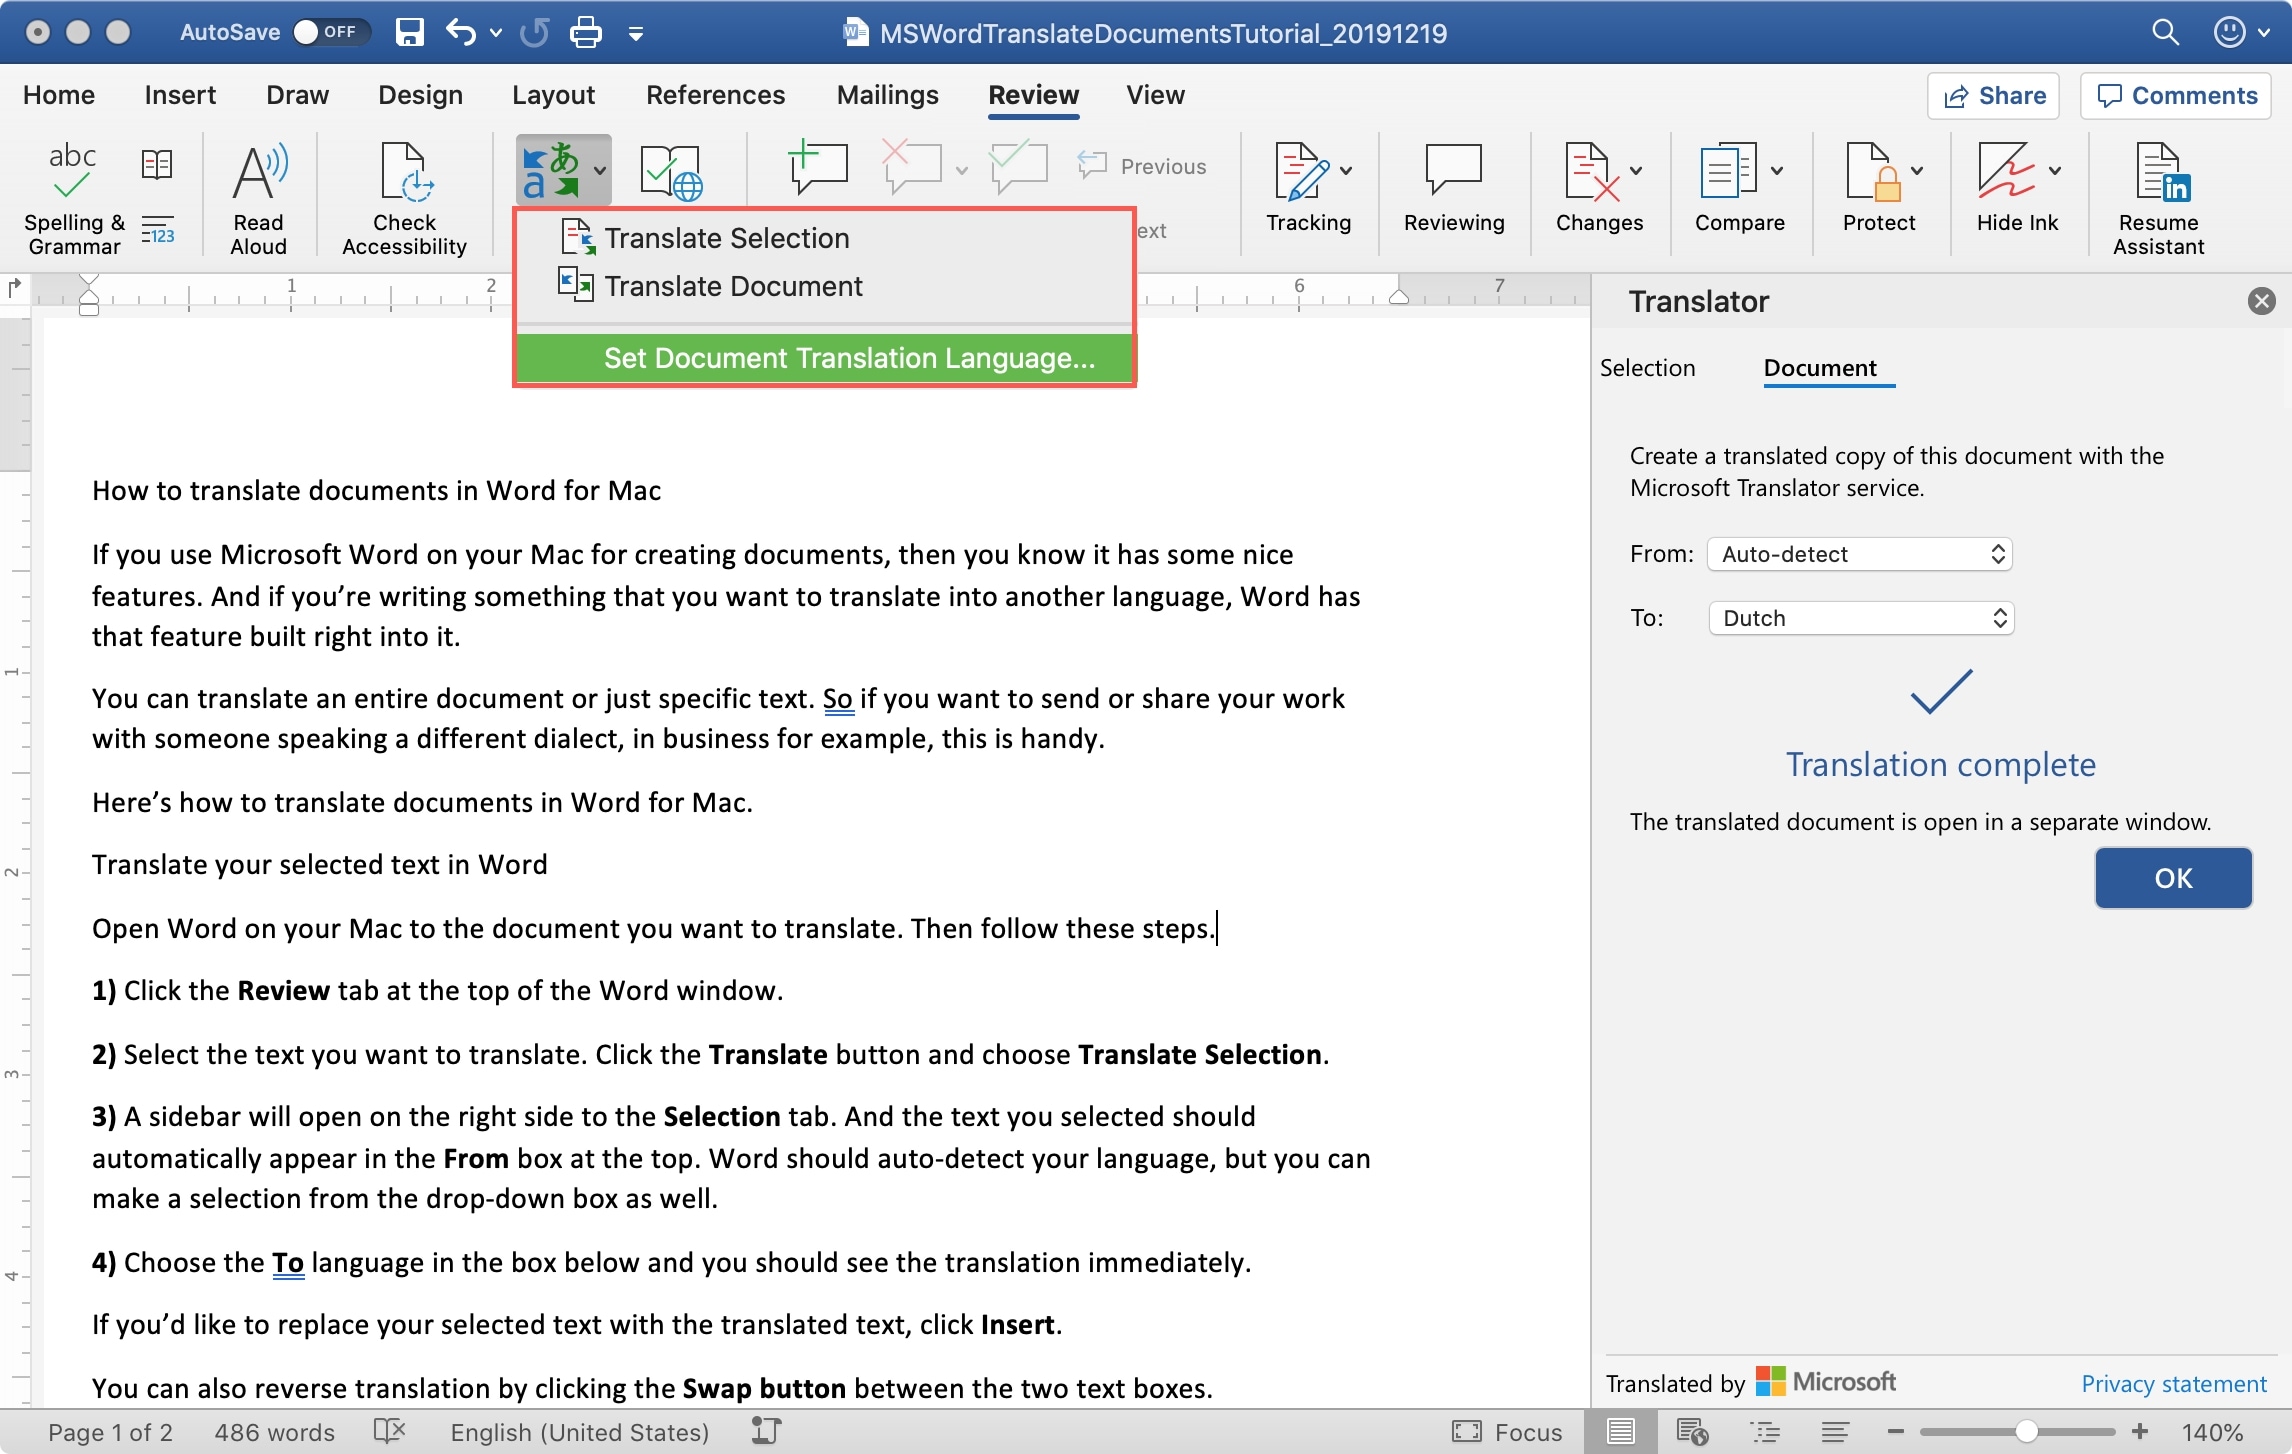This screenshot has height=1454, width=2292.
Task: Open the Language globe icon
Action: click(671, 171)
